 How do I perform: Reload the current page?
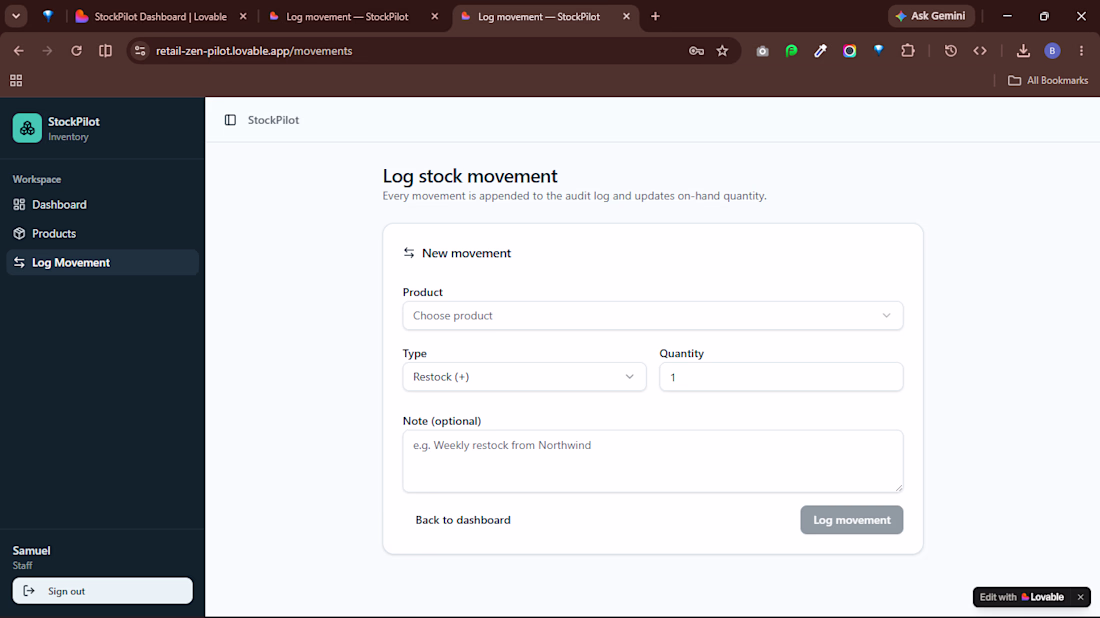[x=76, y=51]
